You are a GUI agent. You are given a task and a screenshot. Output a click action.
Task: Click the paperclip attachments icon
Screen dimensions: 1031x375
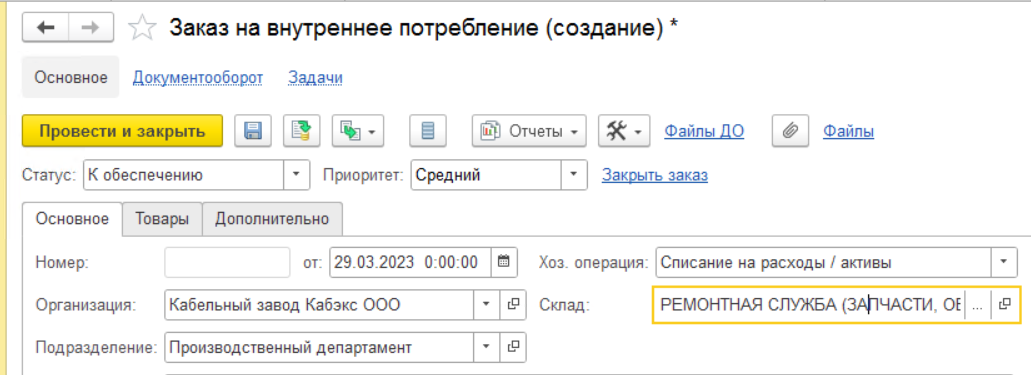point(790,131)
